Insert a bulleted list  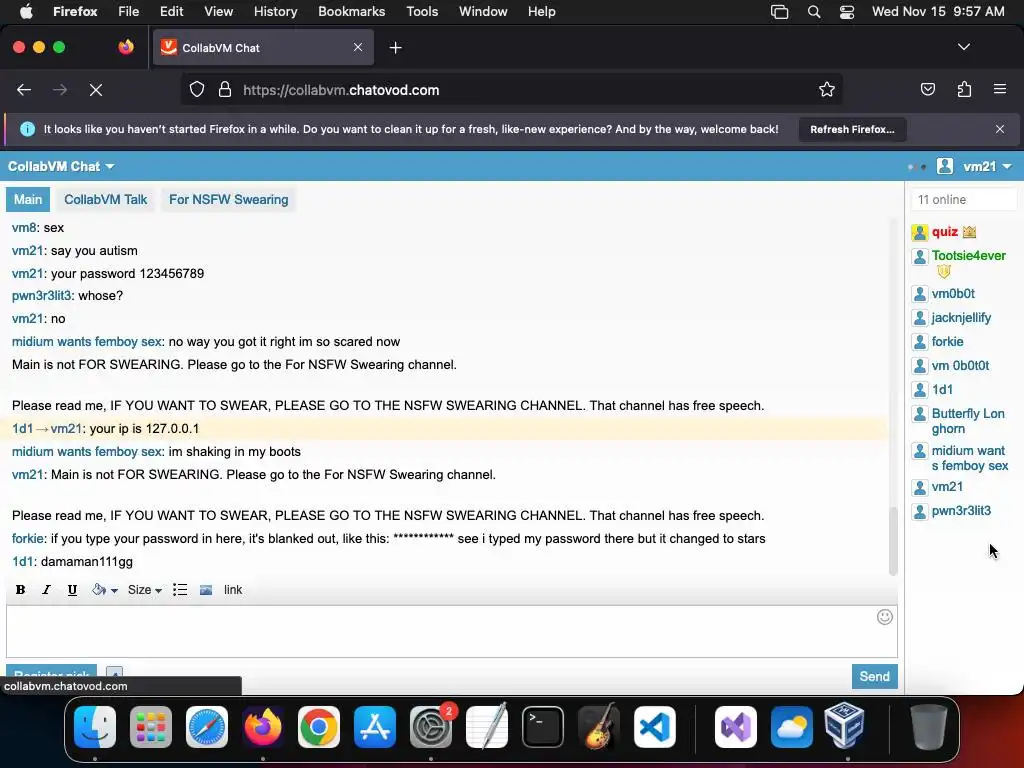[180, 590]
